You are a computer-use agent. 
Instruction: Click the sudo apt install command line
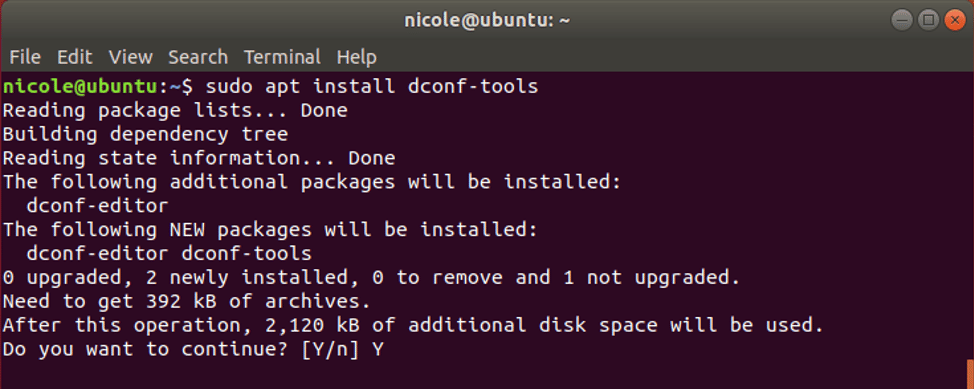270,86
